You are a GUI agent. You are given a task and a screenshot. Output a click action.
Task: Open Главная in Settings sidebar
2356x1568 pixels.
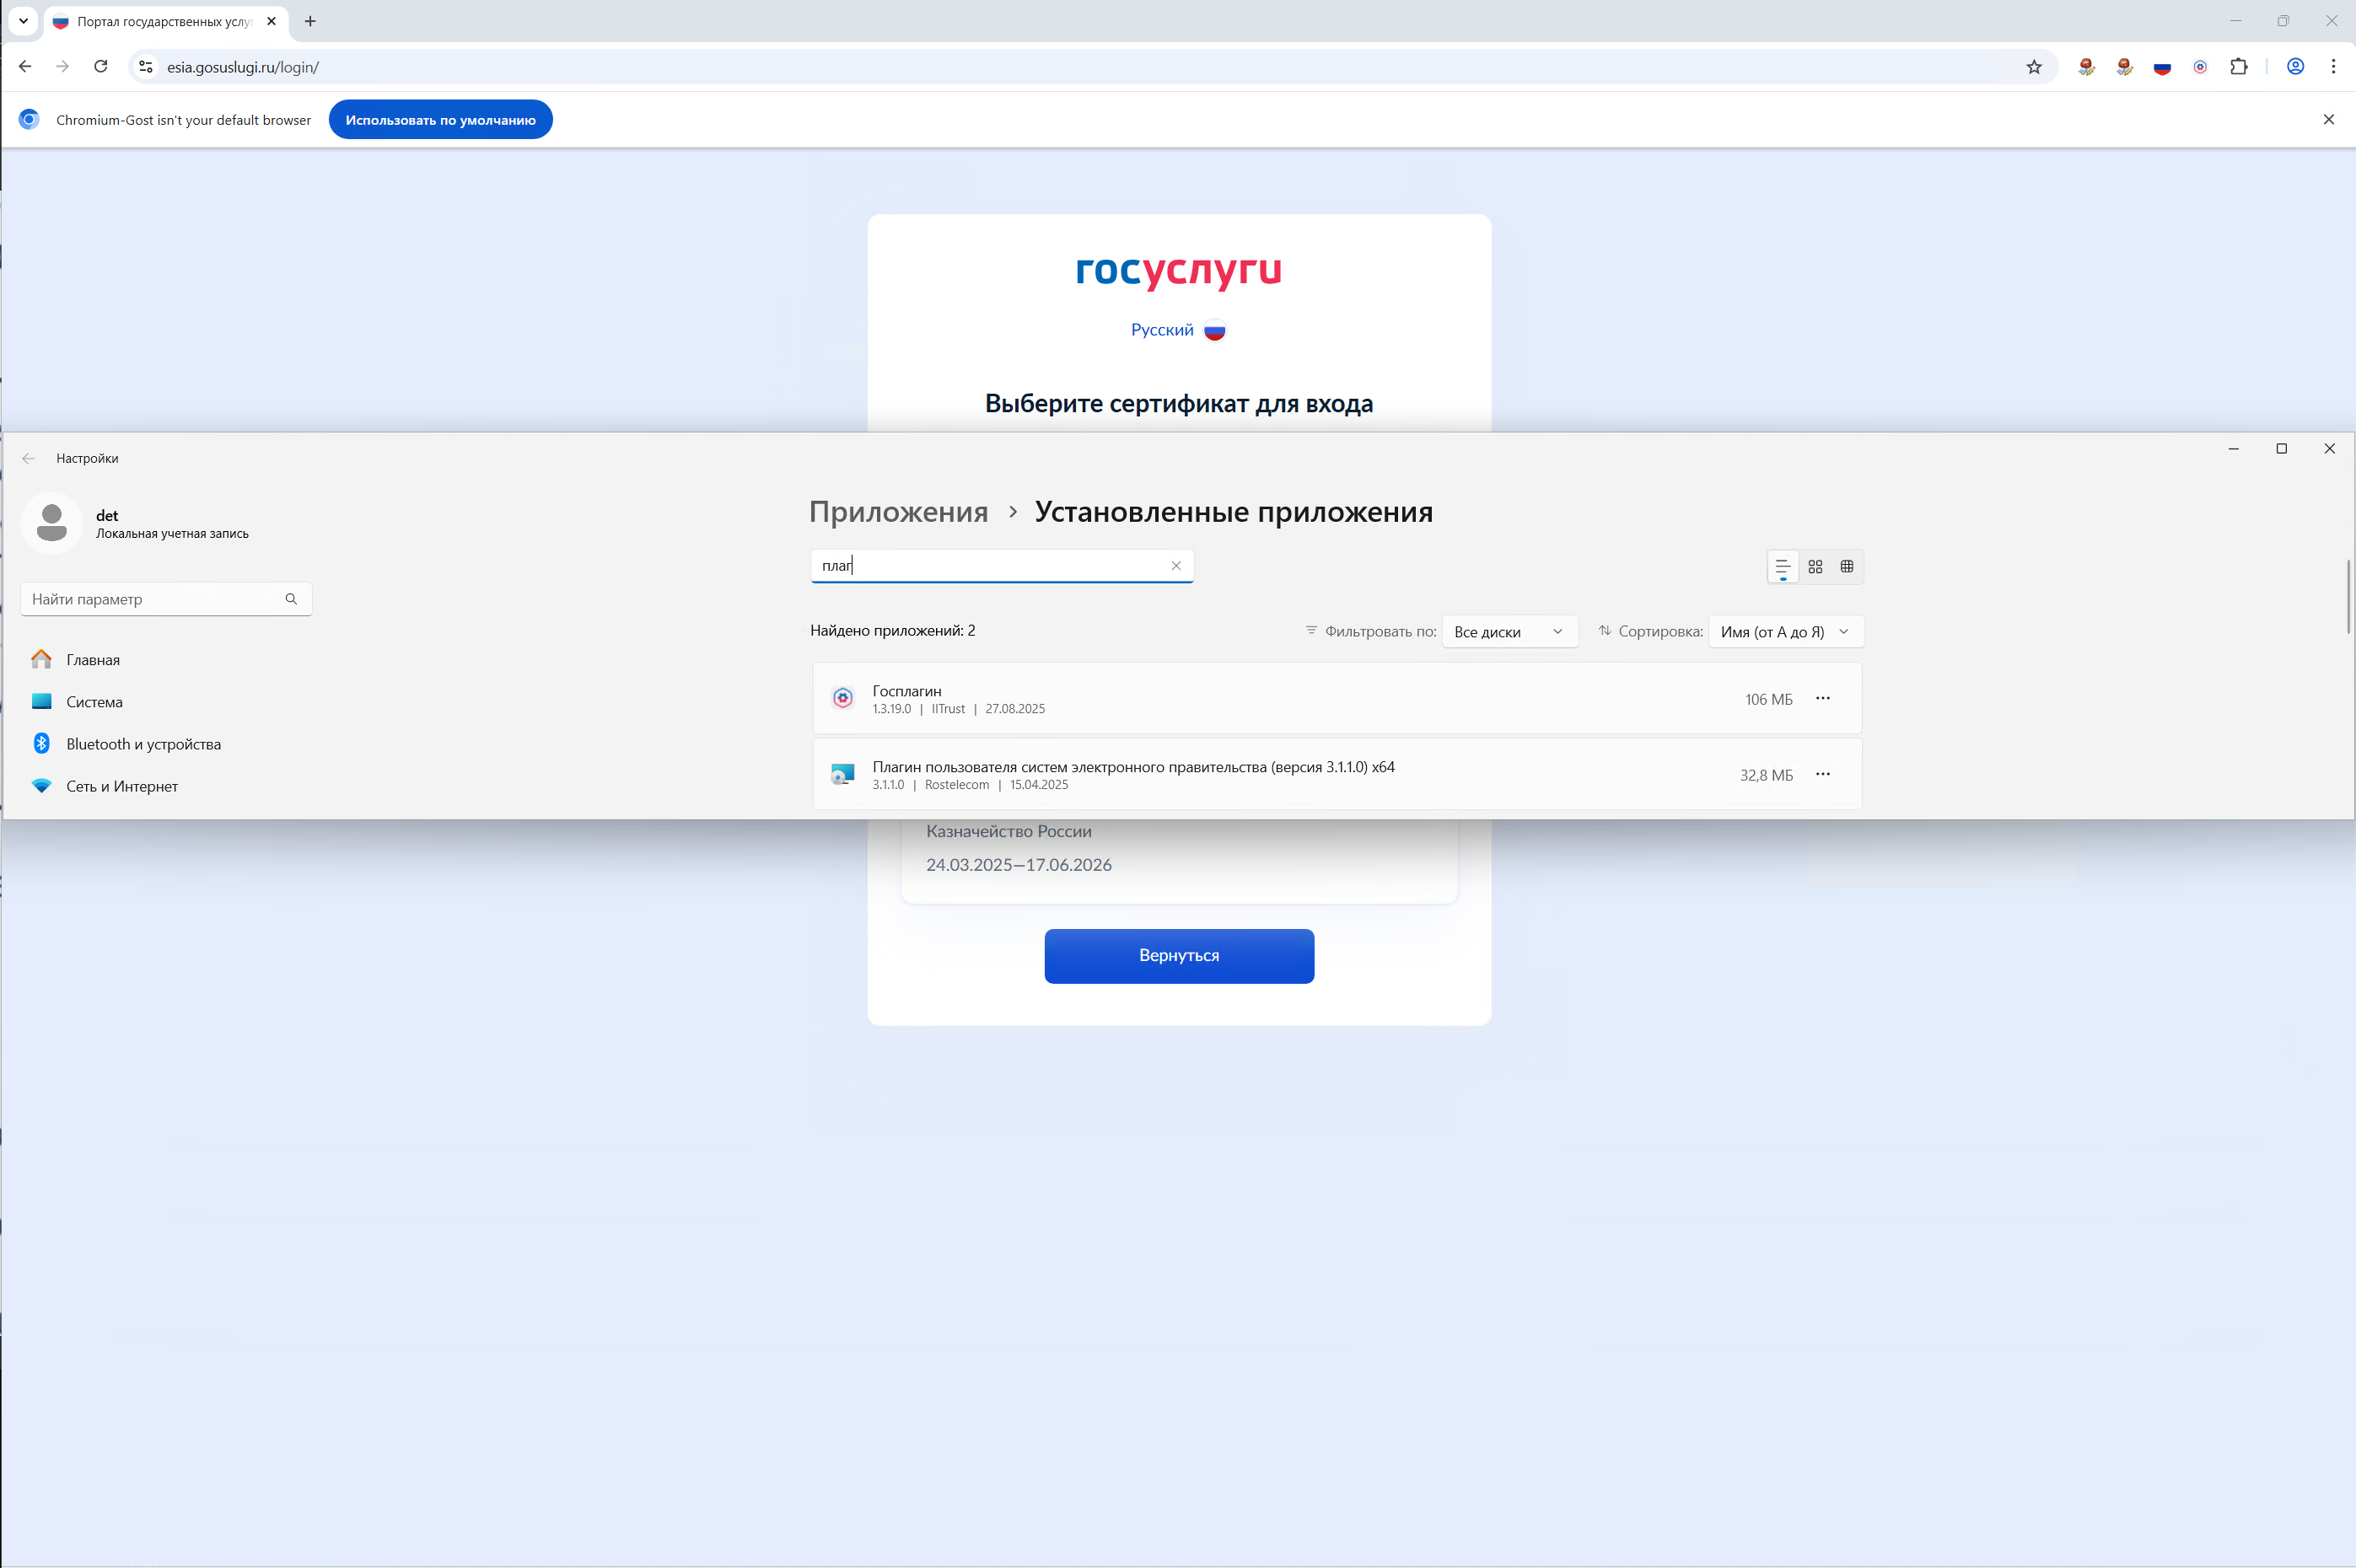[x=92, y=659]
